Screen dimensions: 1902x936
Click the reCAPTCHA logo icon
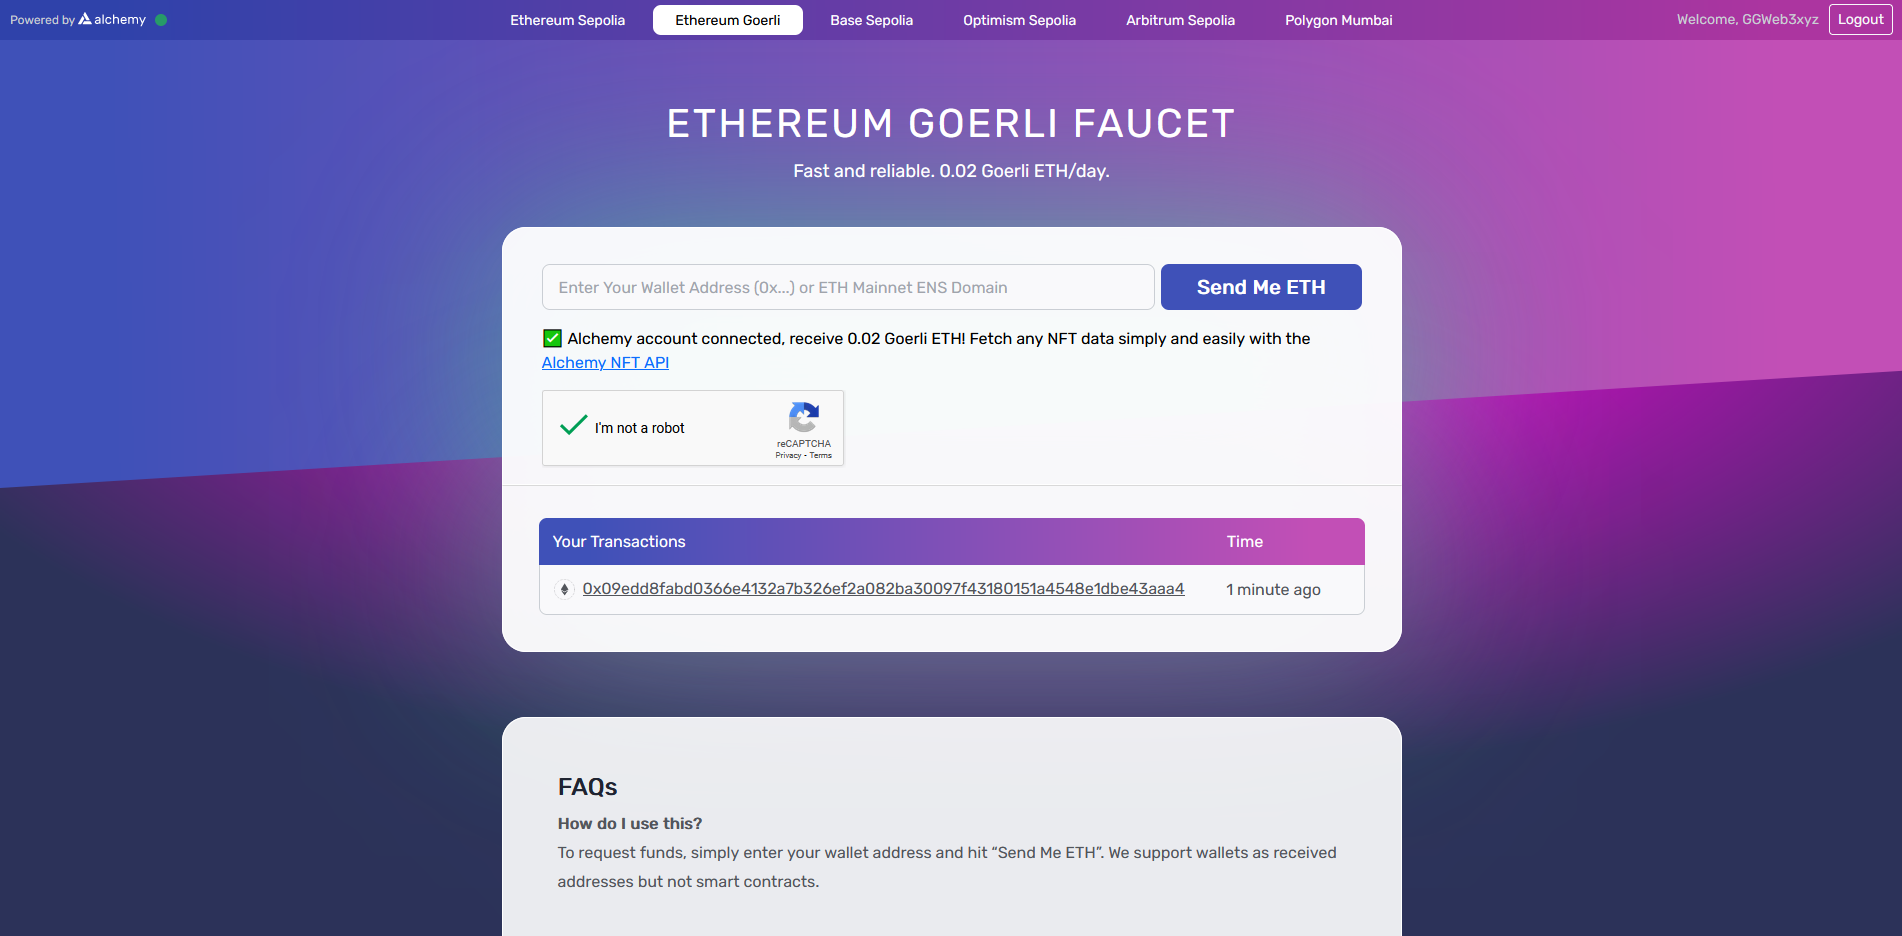[804, 417]
